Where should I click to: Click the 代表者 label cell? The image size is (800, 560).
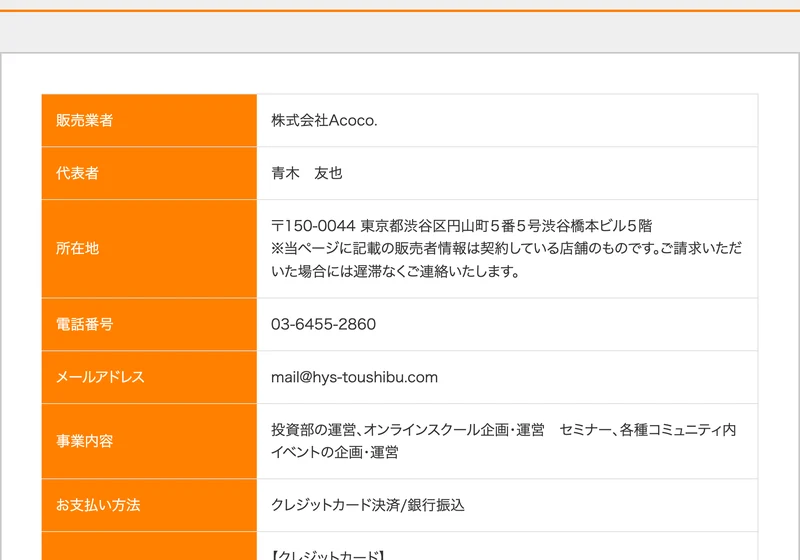(x=149, y=173)
